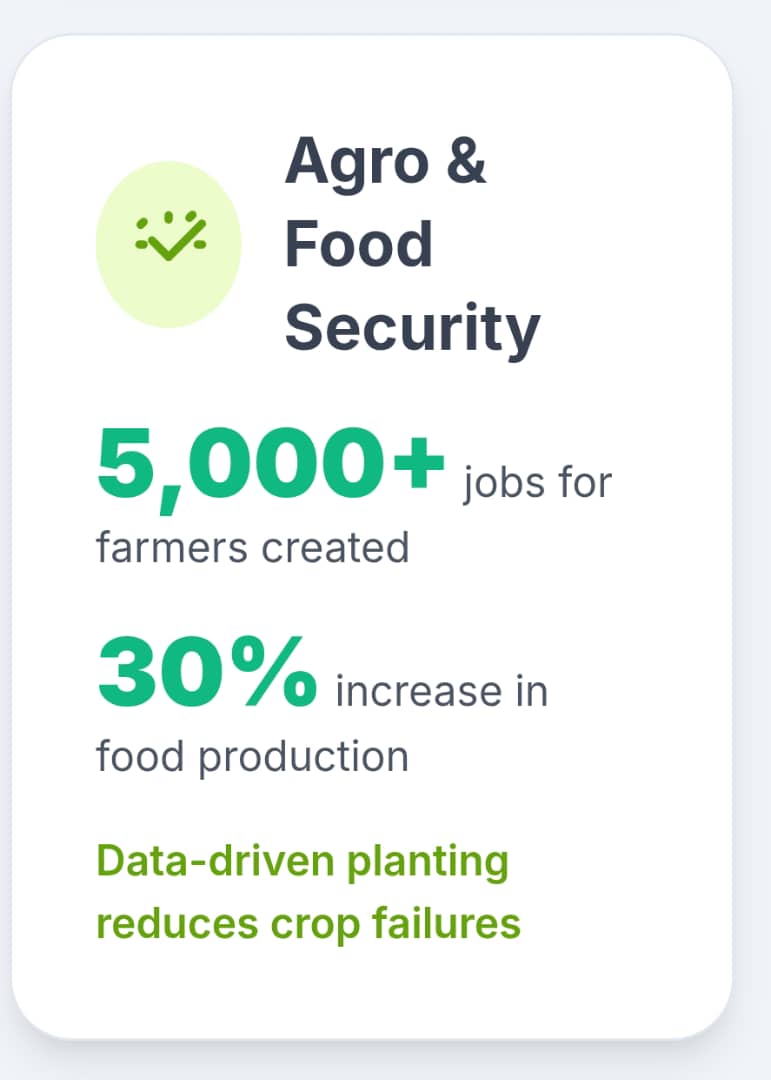Select the 'Agro &' heading line
This screenshot has width=771, height=1080.
[386, 162]
